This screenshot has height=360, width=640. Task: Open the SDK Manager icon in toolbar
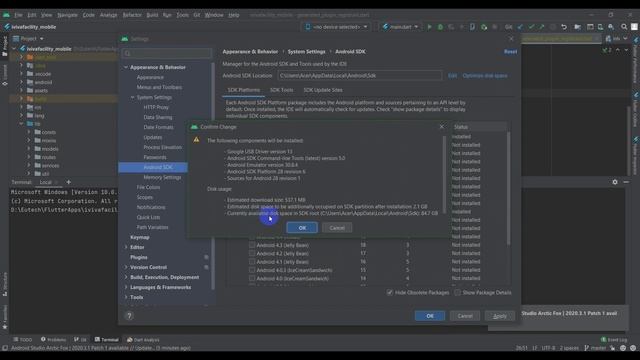pos(611,27)
